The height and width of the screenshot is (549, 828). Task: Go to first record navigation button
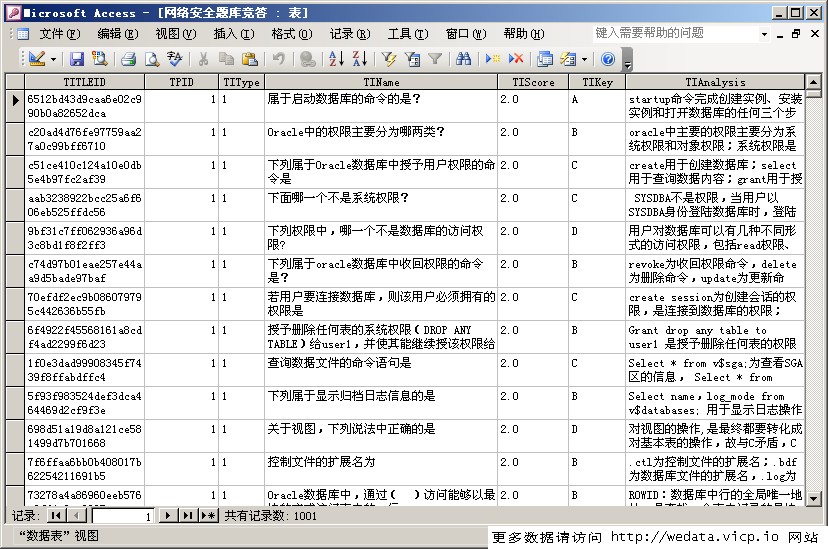(x=56, y=516)
